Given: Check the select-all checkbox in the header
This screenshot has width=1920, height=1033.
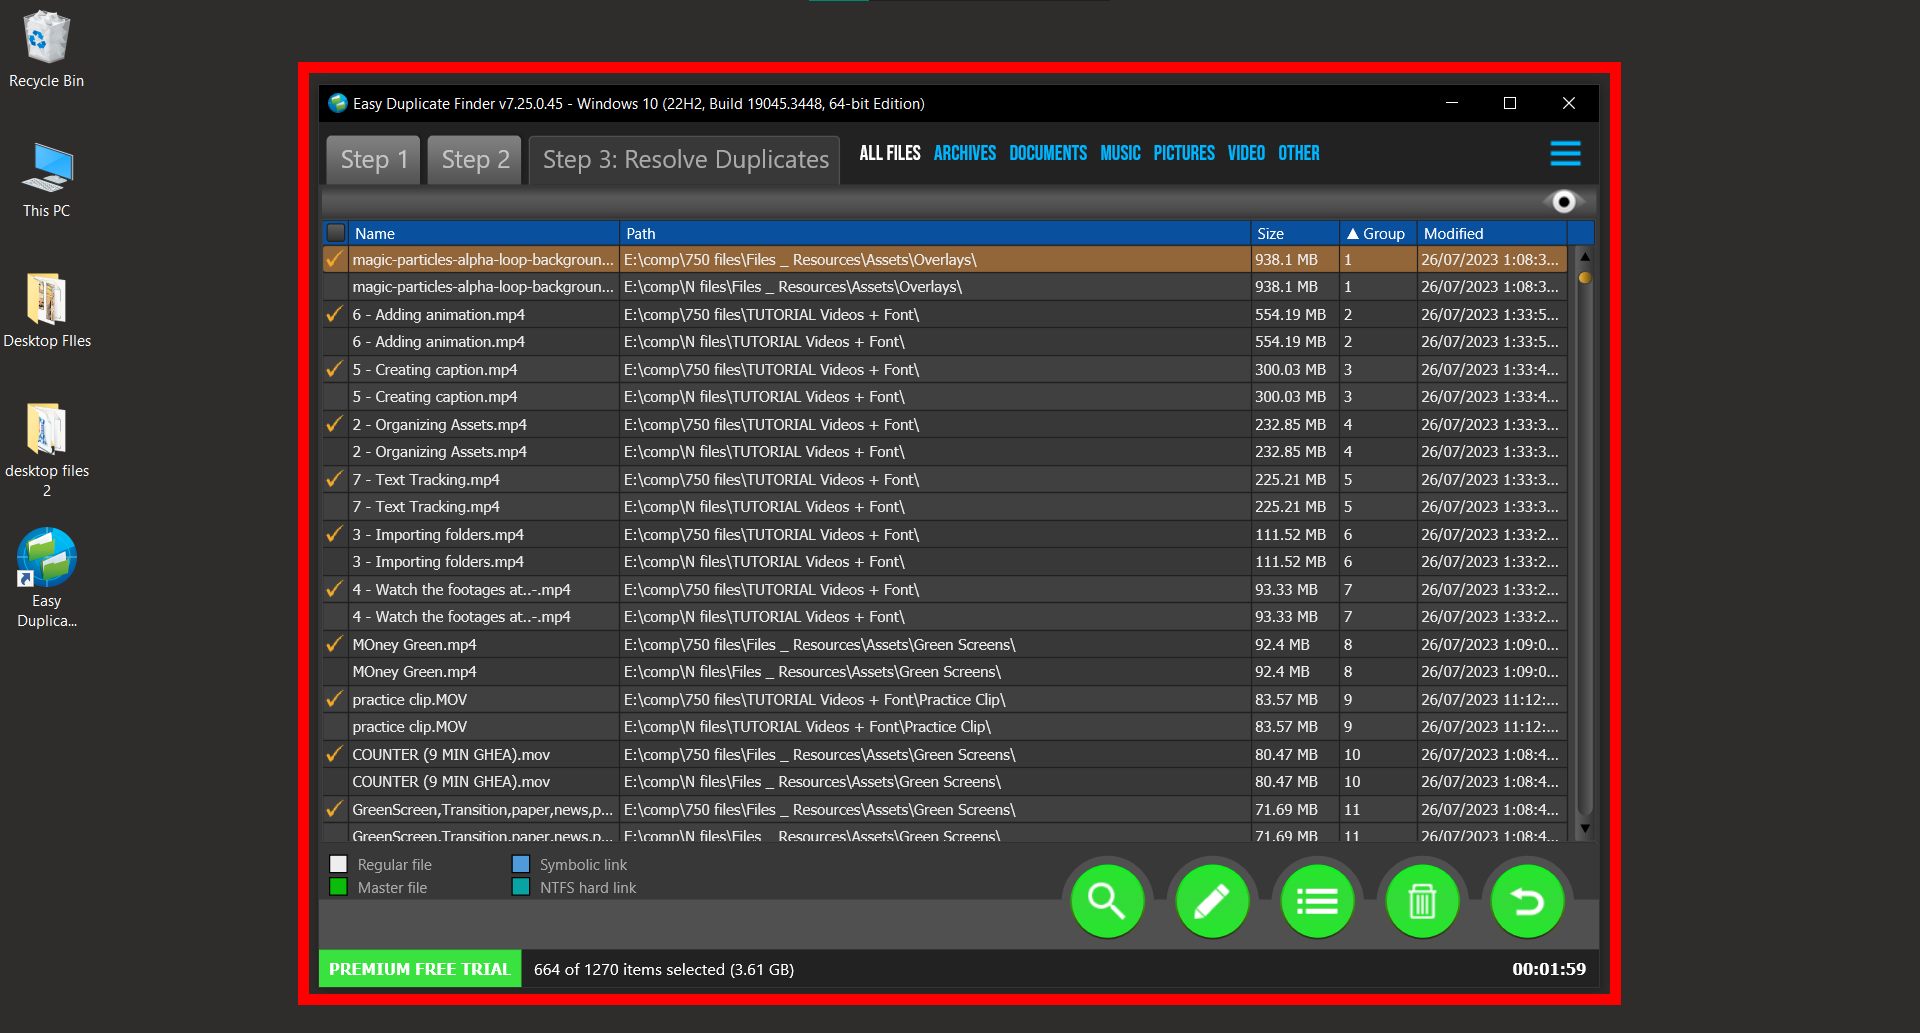Looking at the screenshot, I should pos(336,232).
